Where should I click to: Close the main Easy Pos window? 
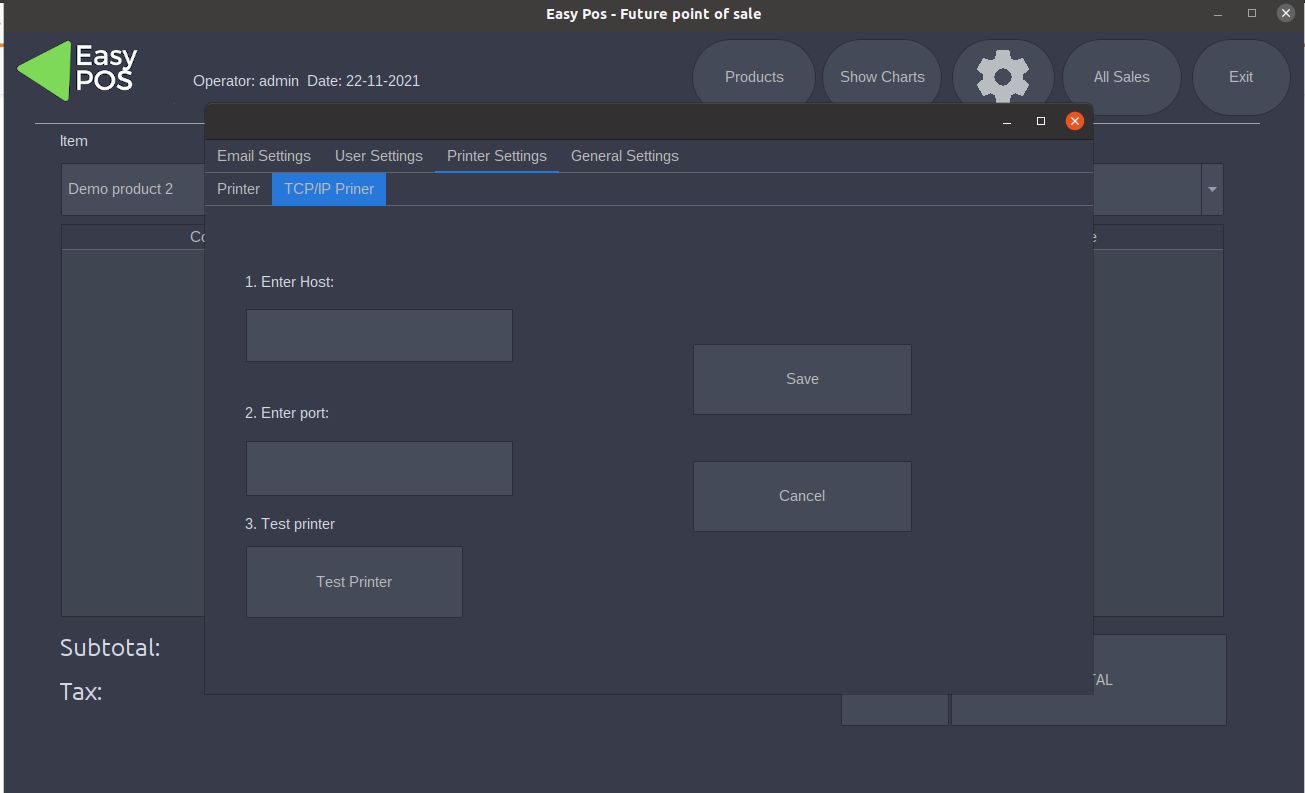point(1286,13)
